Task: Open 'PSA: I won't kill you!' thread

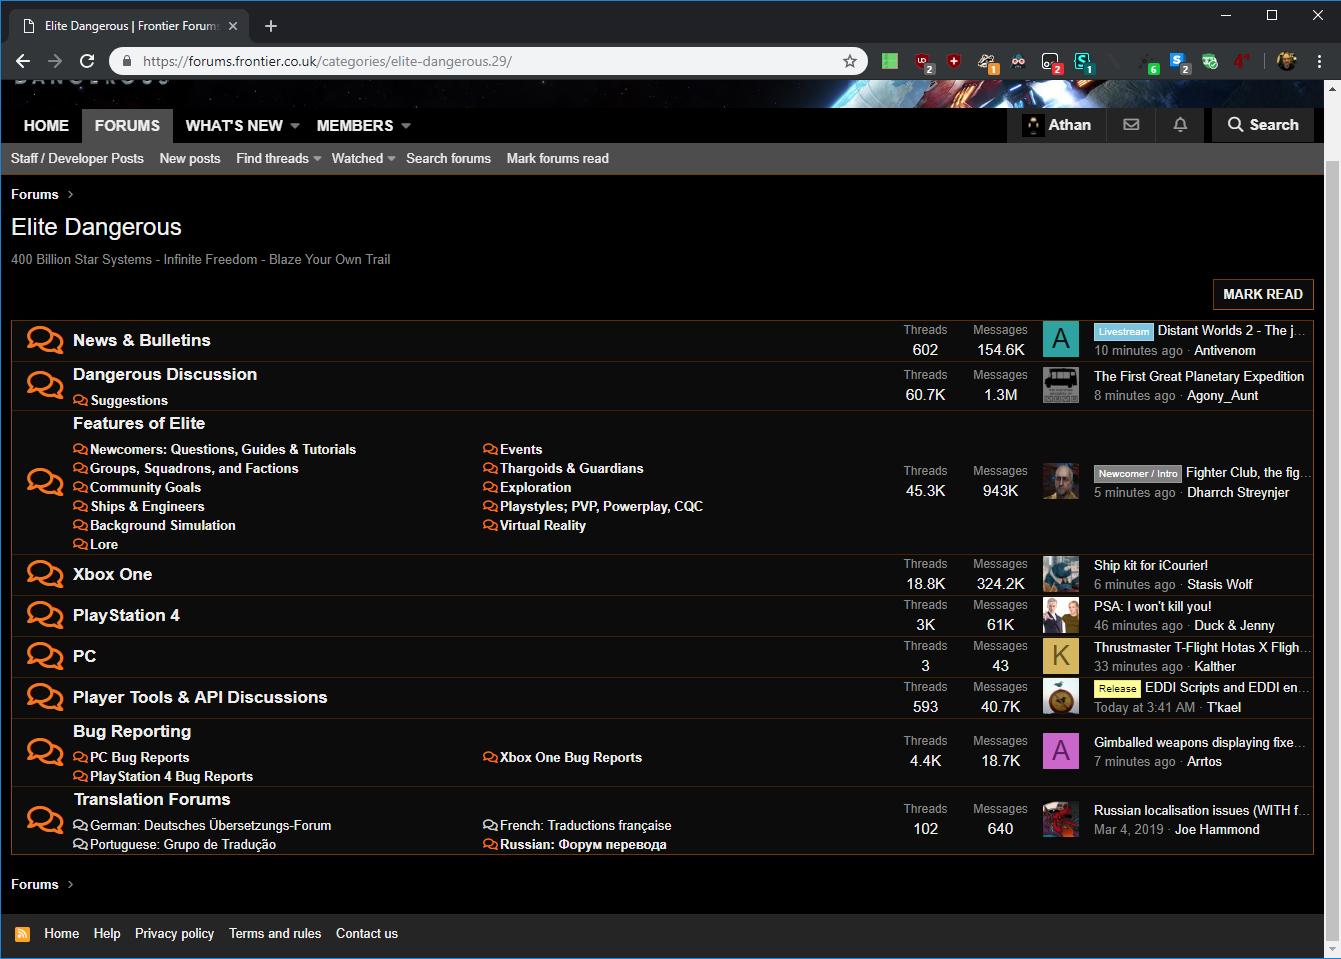Action: pos(1152,606)
